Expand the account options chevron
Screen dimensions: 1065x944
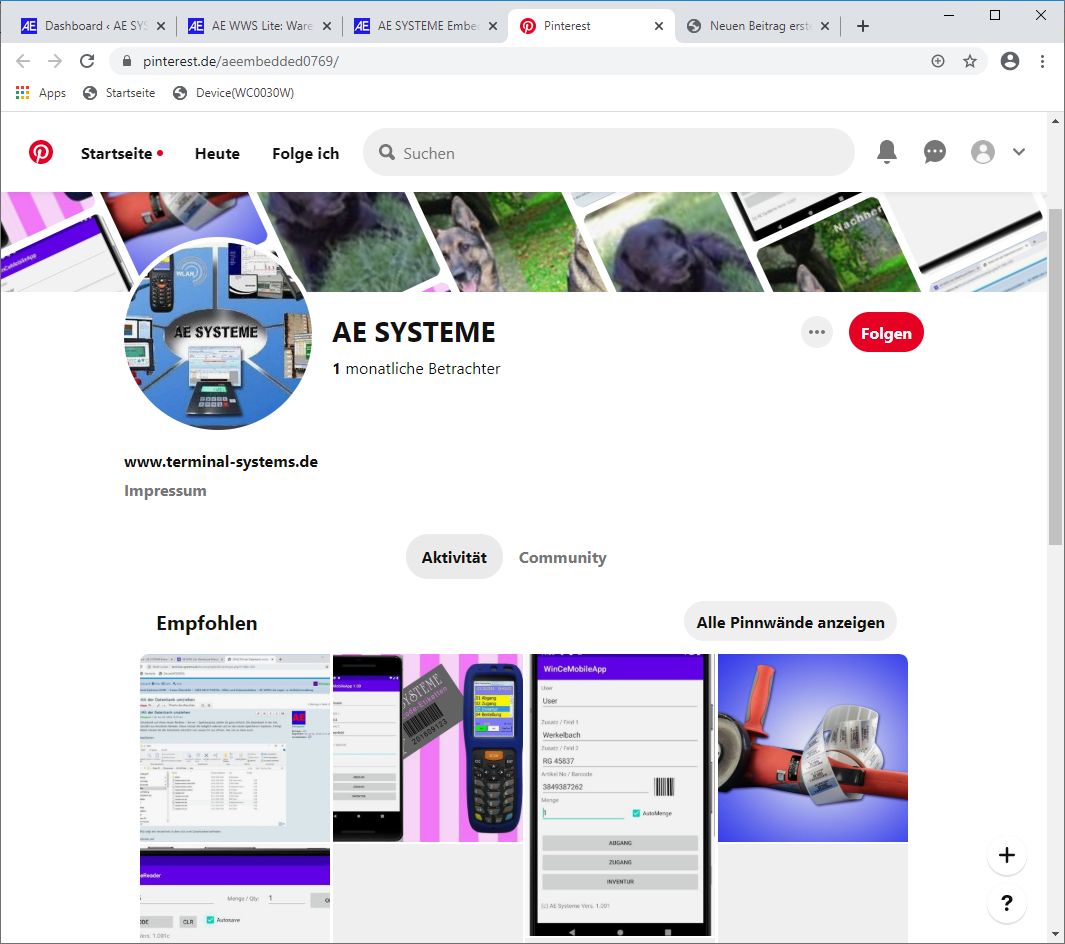pos(1019,152)
